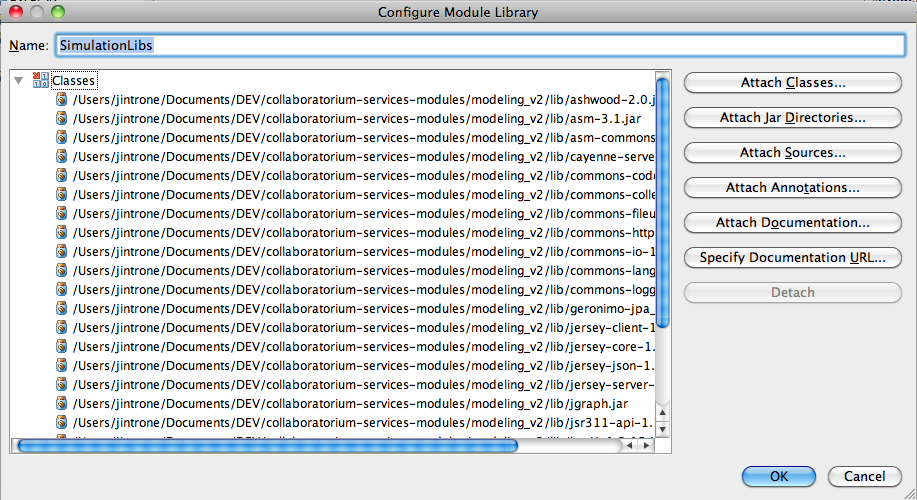Select the commons-lang library path

tap(363, 271)
